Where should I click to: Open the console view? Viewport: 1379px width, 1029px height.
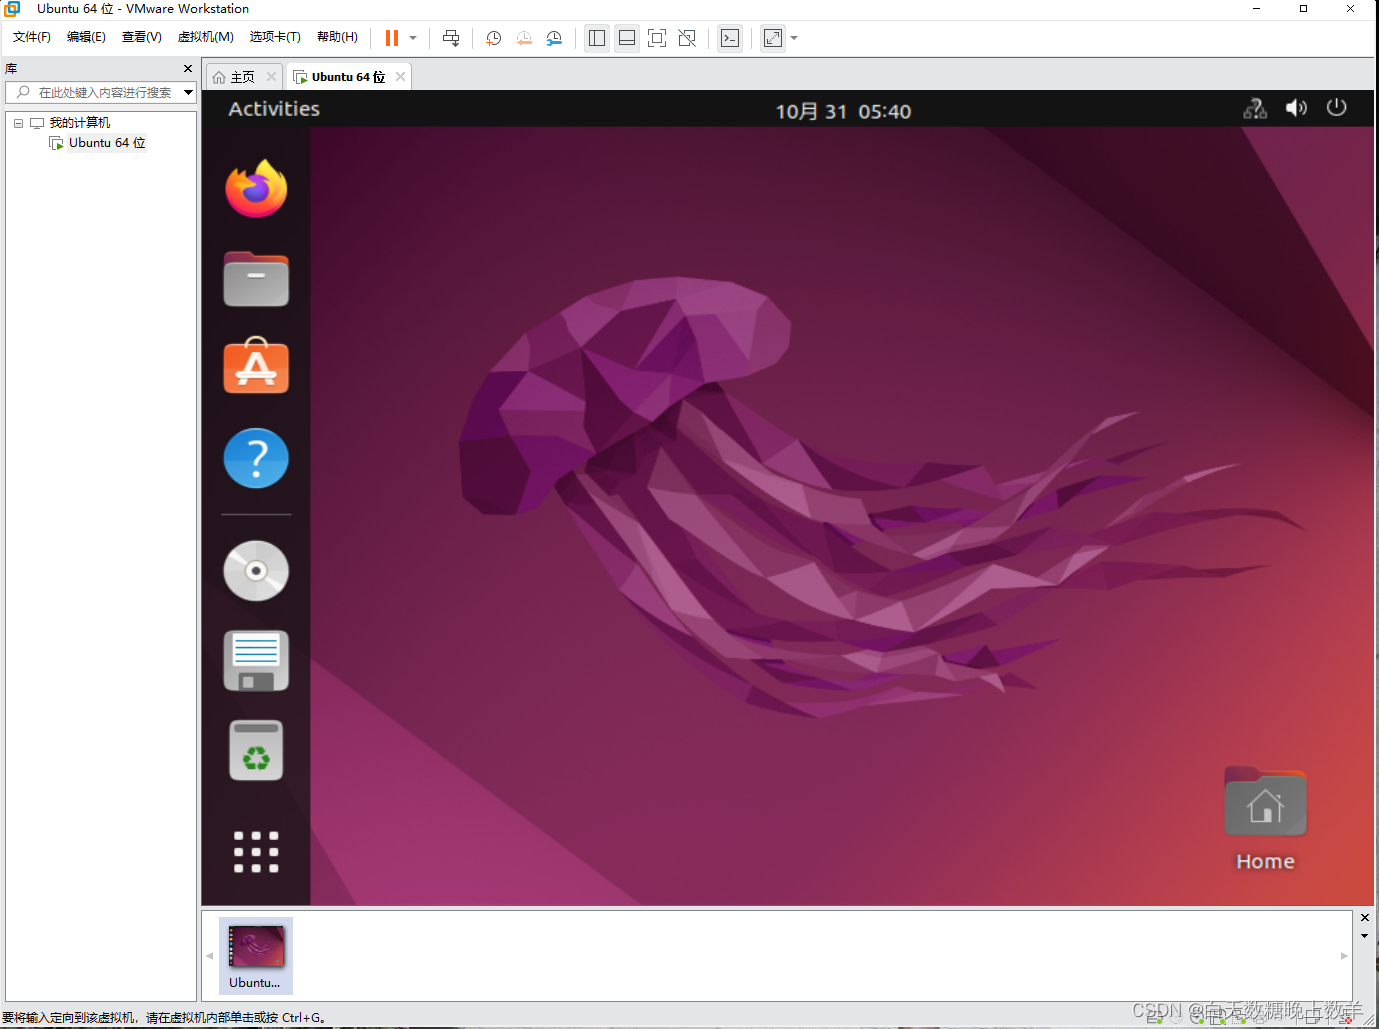click(x=730, y=38)
